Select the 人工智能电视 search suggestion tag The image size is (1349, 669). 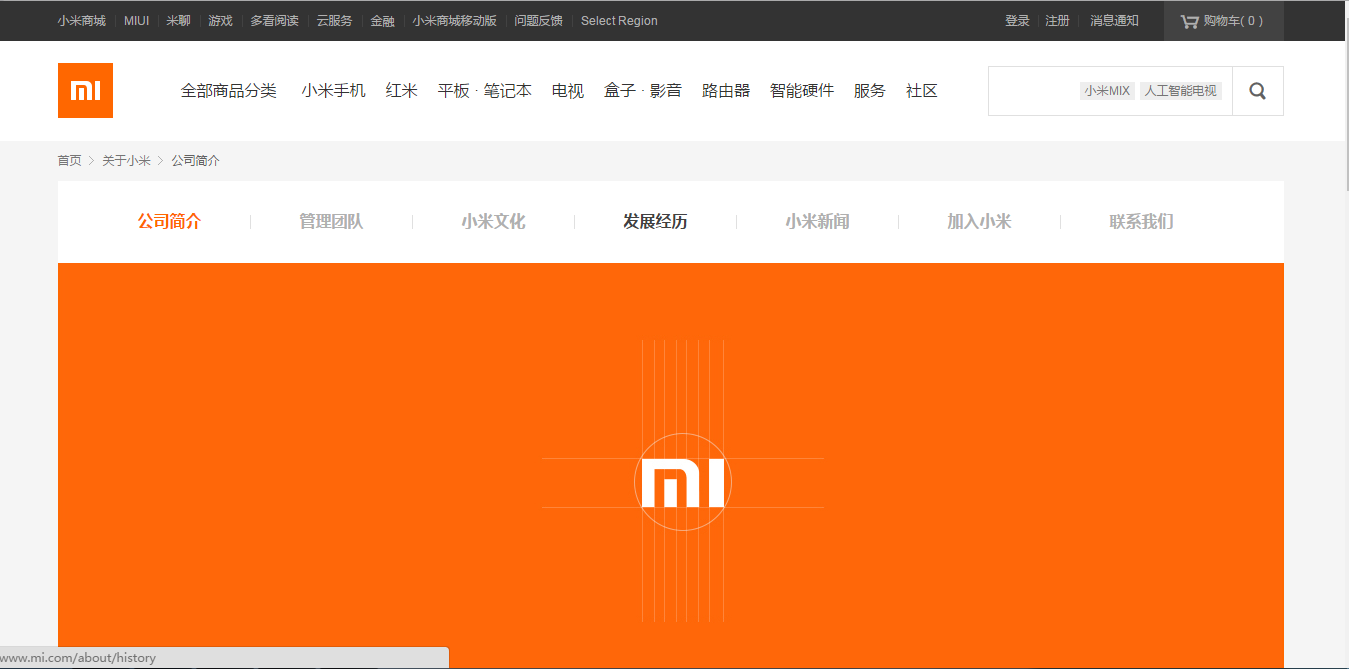coord(1181,91)
